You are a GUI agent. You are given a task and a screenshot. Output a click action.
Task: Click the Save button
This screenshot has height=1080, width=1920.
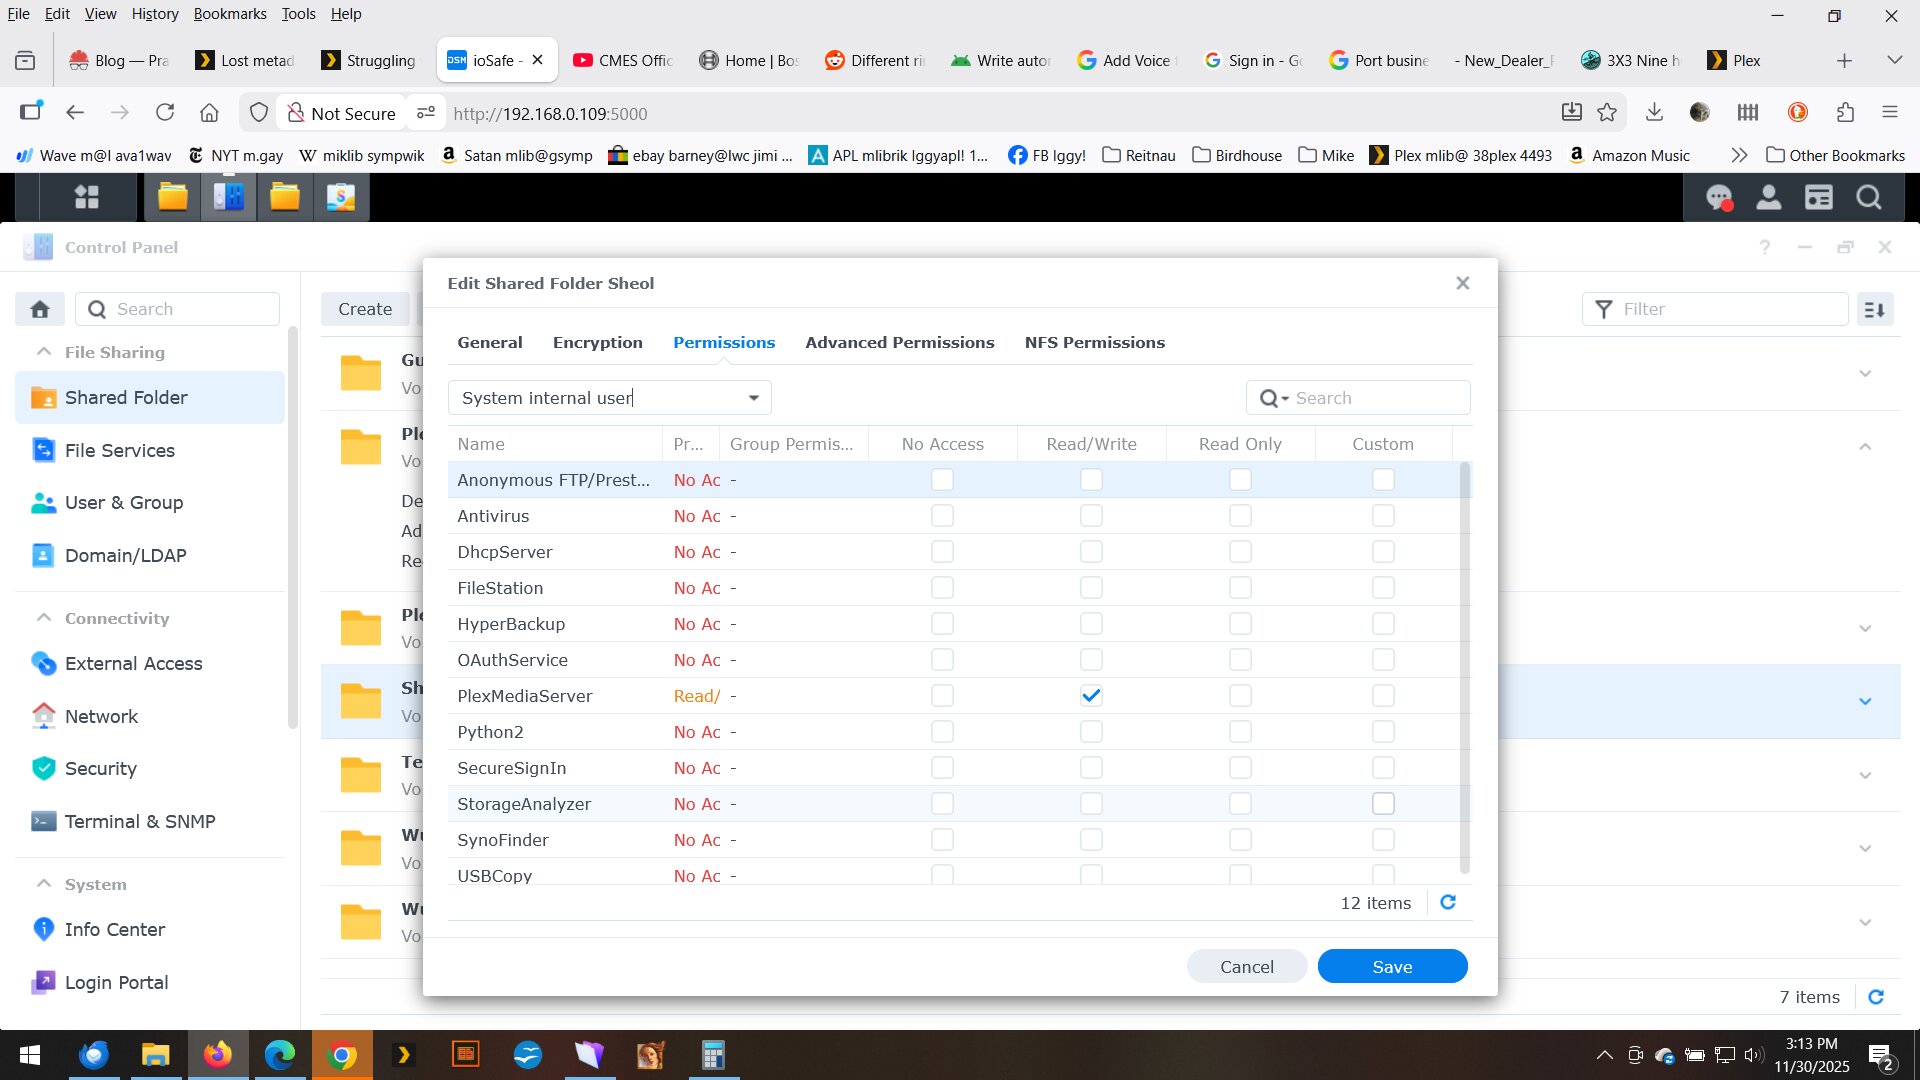(x=1392, y=966)
